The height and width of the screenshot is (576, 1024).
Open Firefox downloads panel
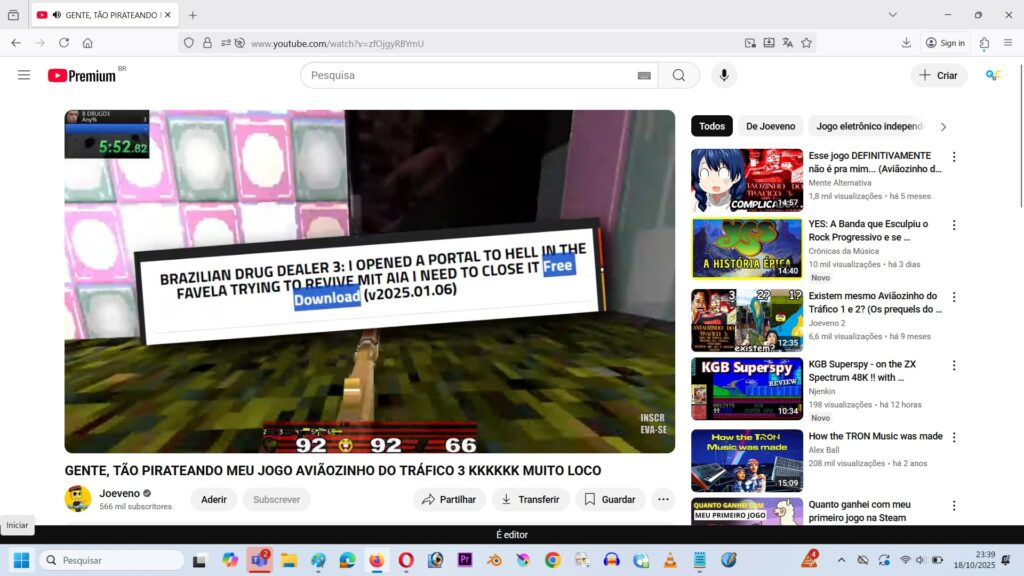(906, 43)
